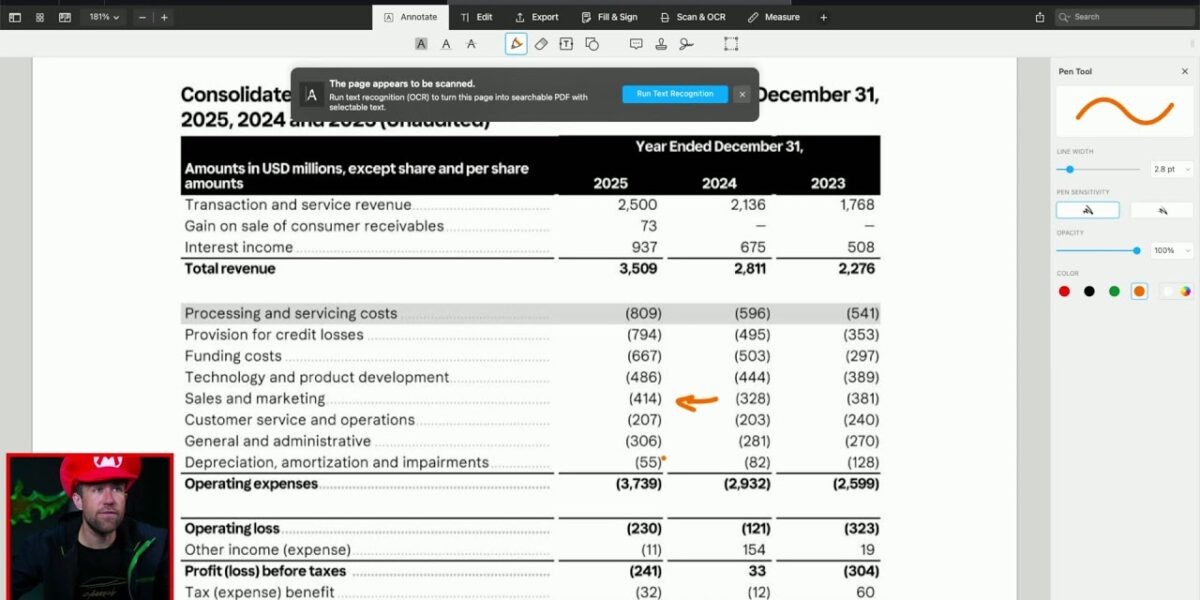This screenshot has height=600, width=1200.
Task: Pick the Shapes tool
Action: (592, 44)
